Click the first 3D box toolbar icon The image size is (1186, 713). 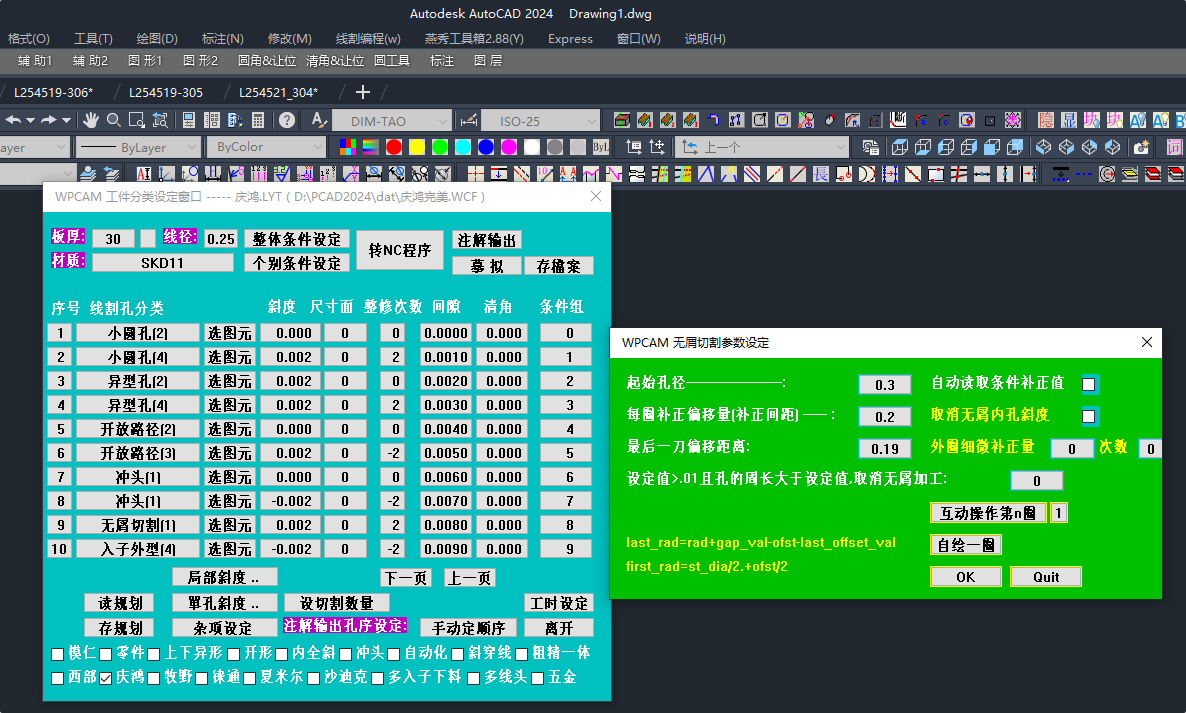coord(622,120)
